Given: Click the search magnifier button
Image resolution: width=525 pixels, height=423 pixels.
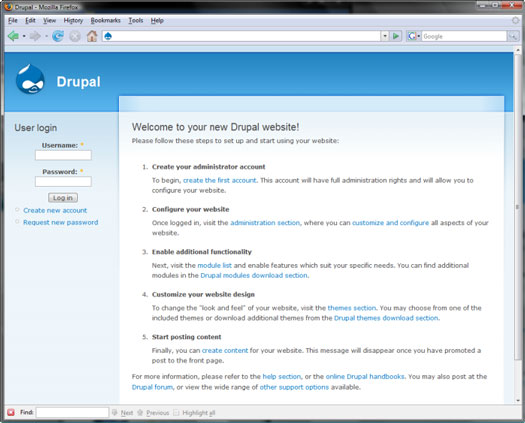Looking at the screenshot, I should (513, 36).
